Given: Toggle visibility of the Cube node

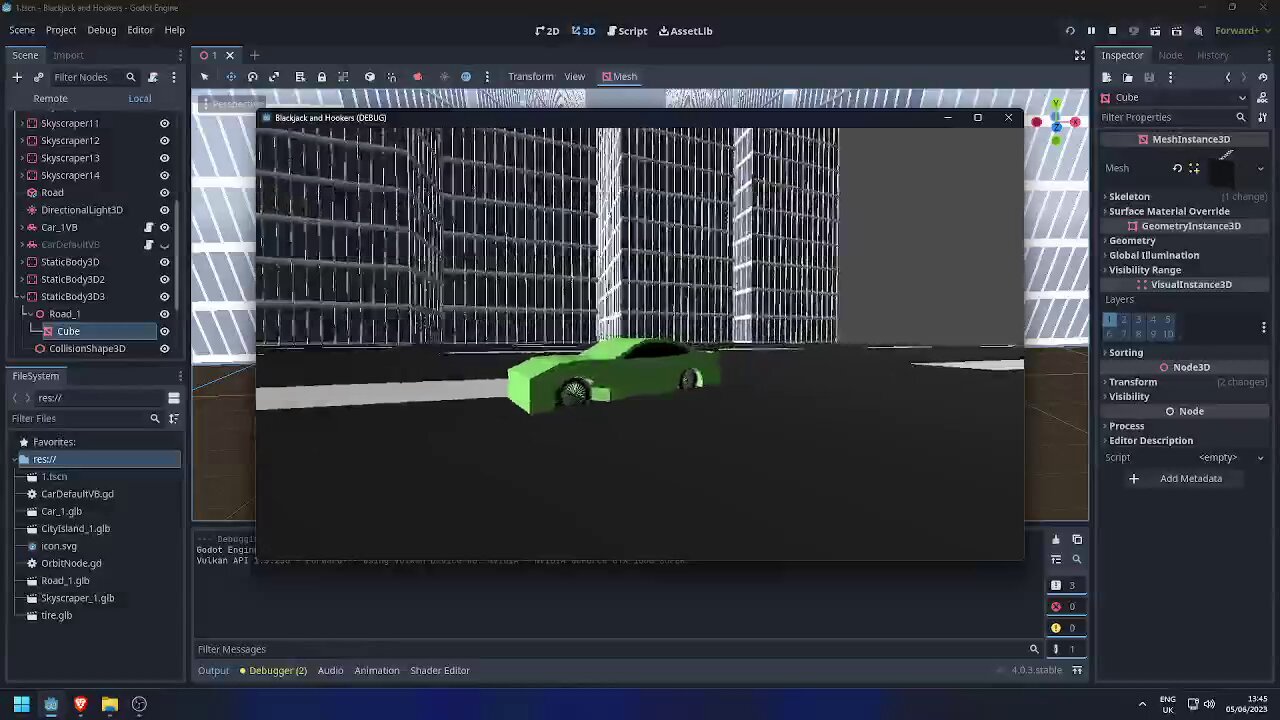Looking at the screenshot, I should coord(165,331).
